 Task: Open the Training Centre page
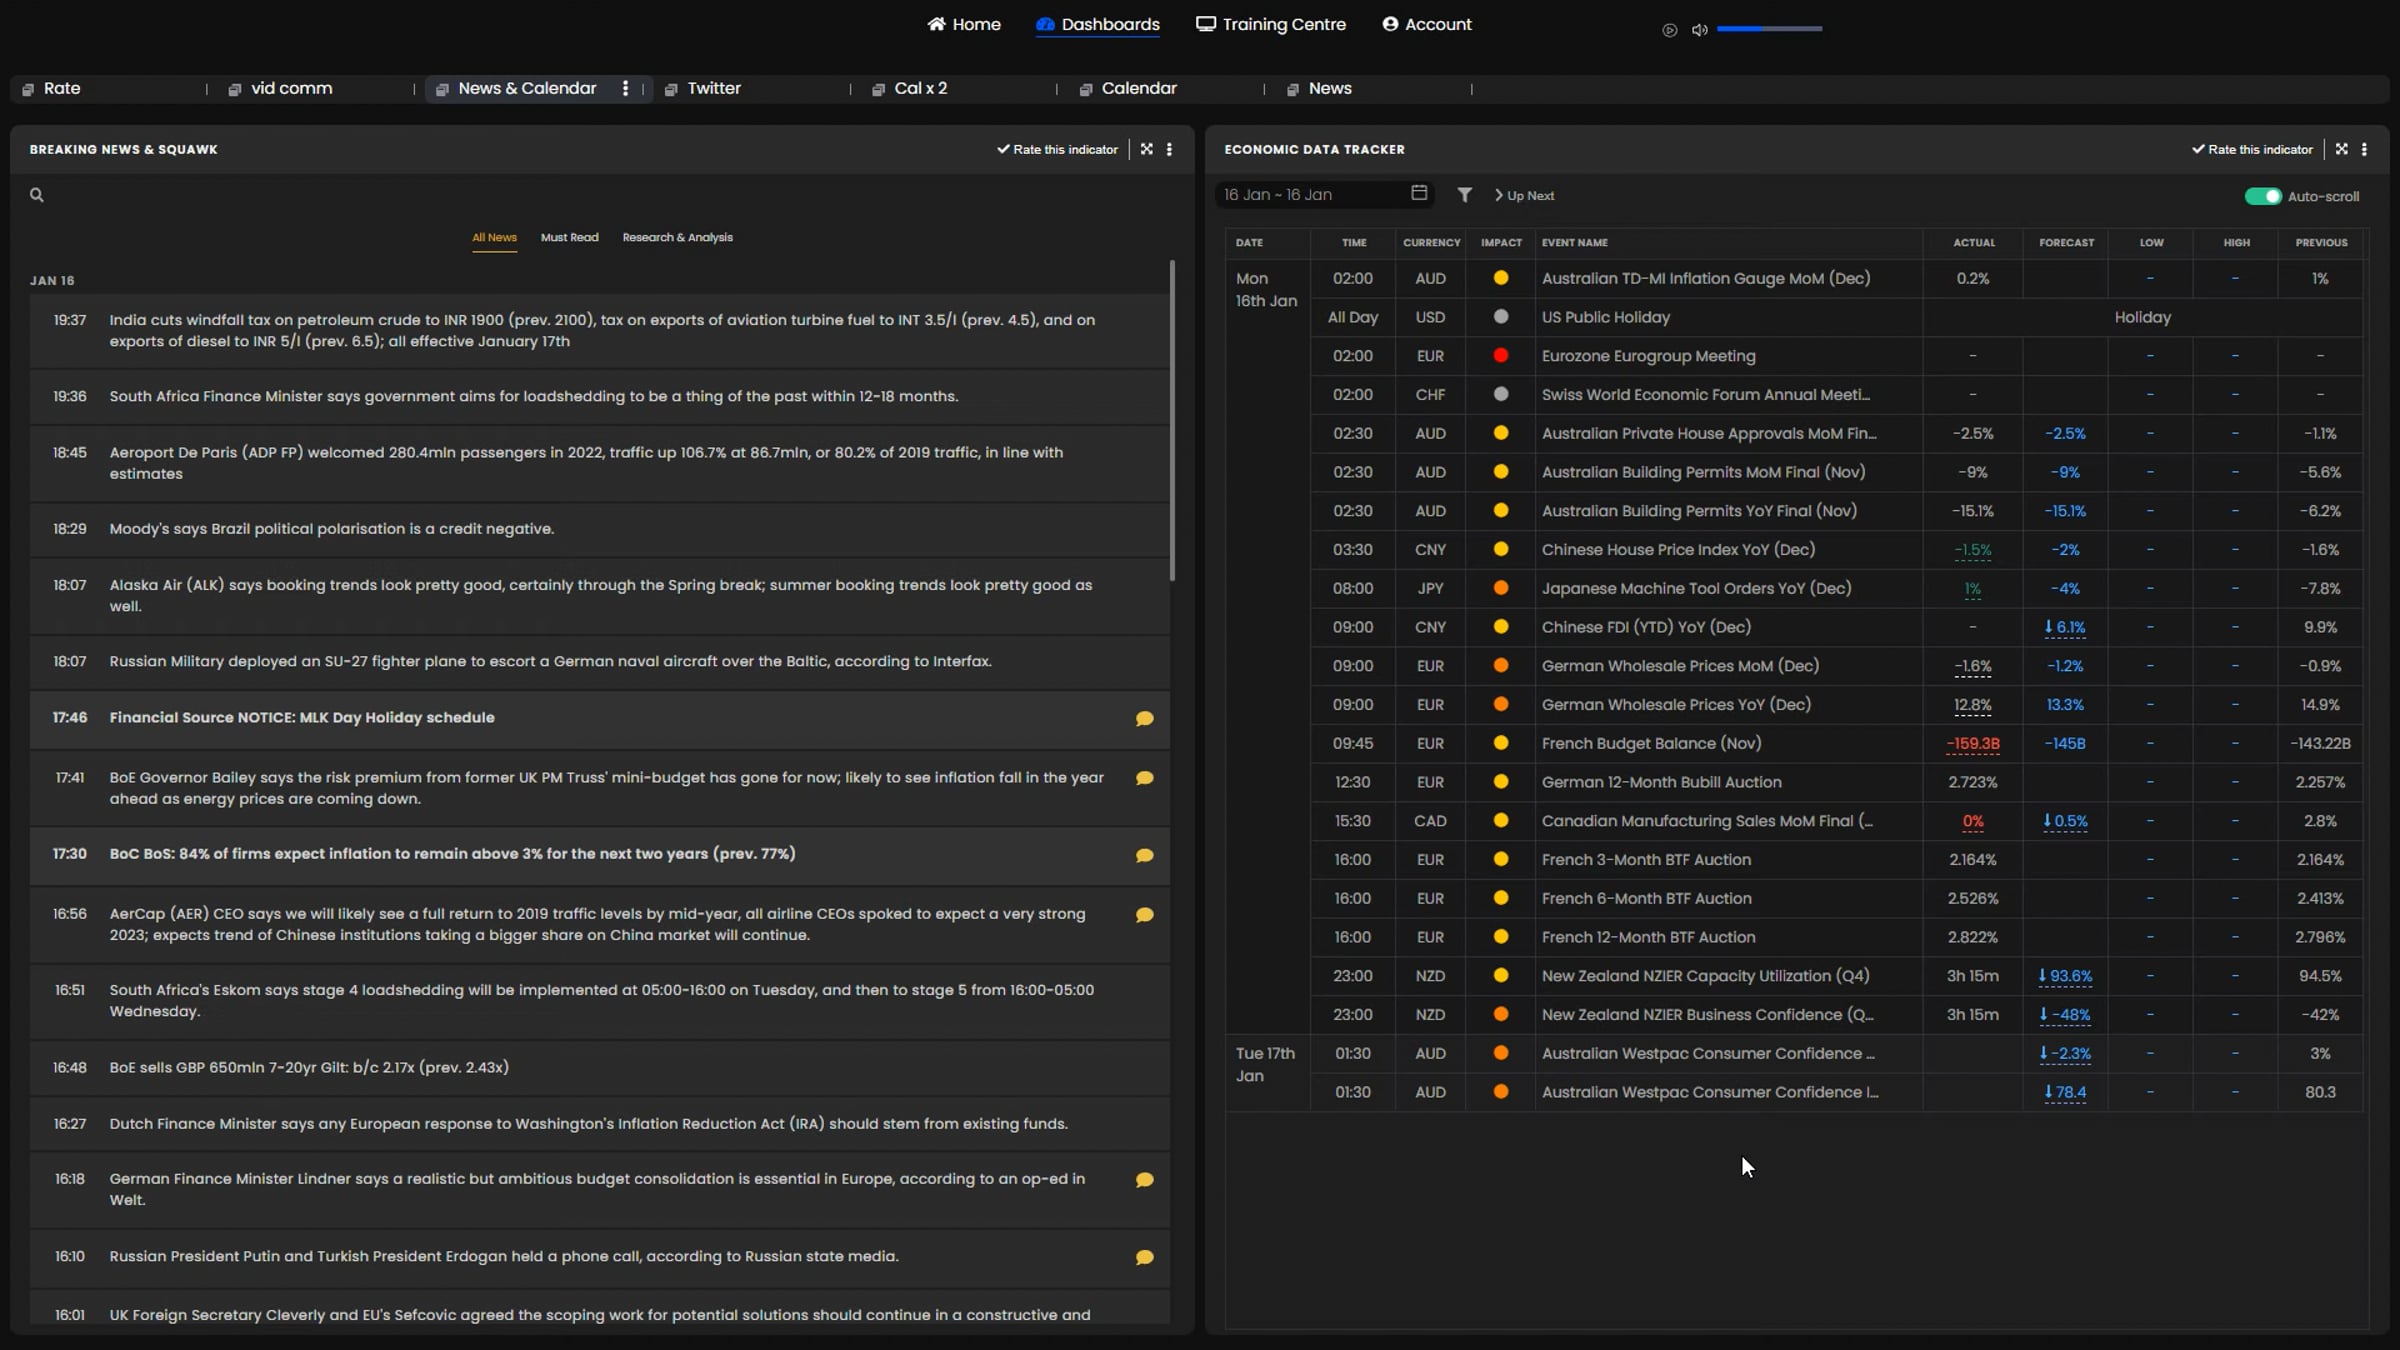(x=1271, y=24)
